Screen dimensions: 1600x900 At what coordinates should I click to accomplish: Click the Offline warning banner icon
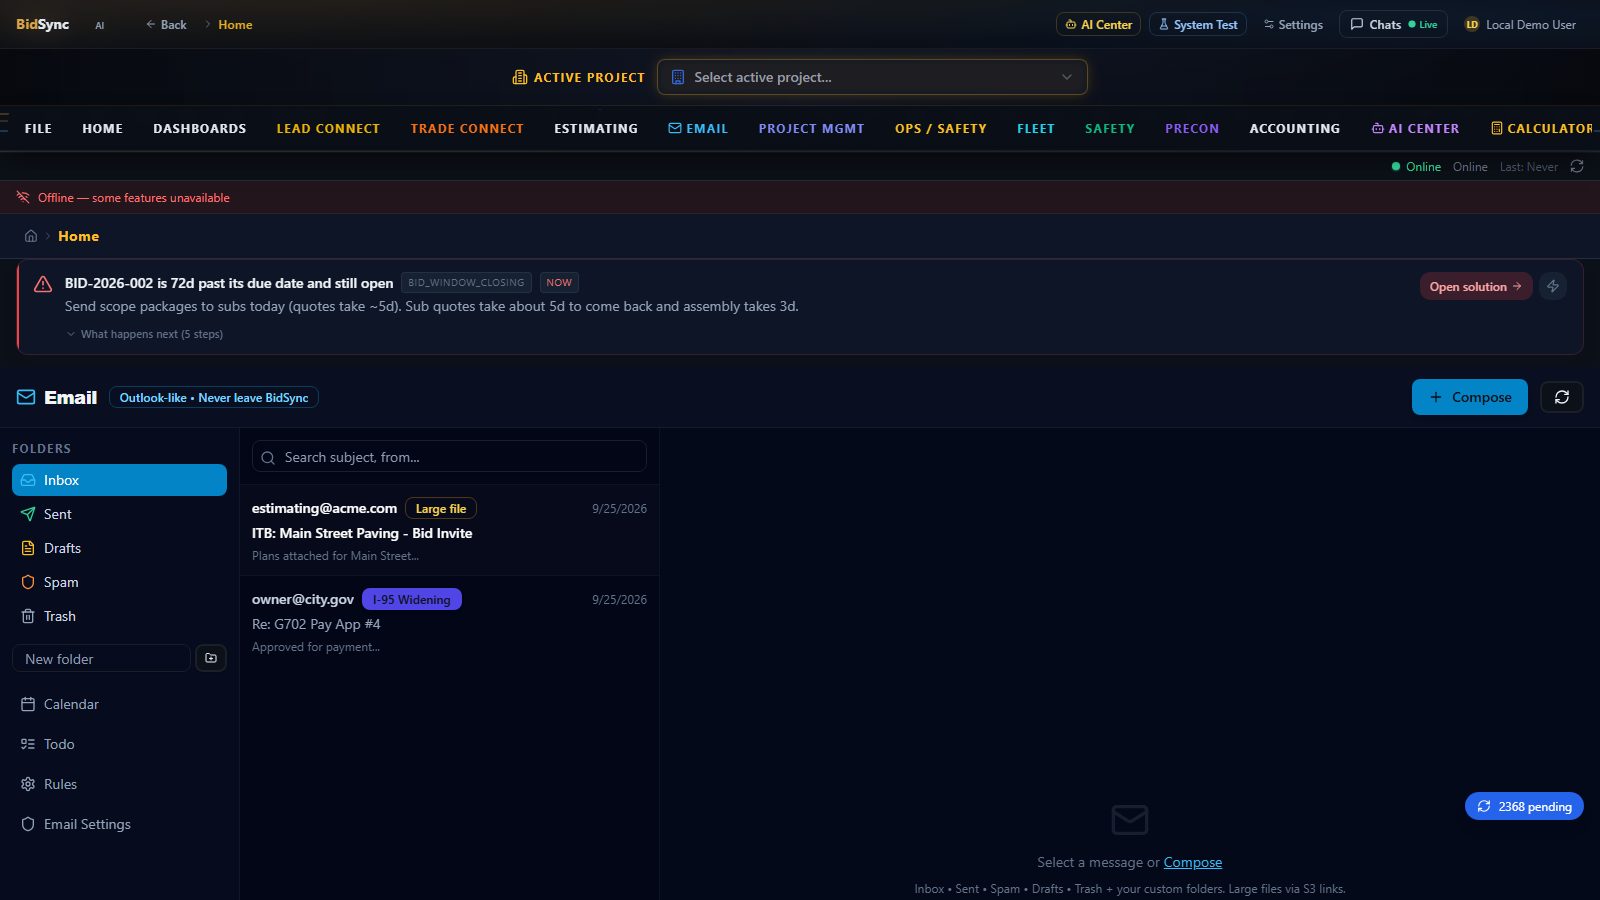tap(23, 197)
